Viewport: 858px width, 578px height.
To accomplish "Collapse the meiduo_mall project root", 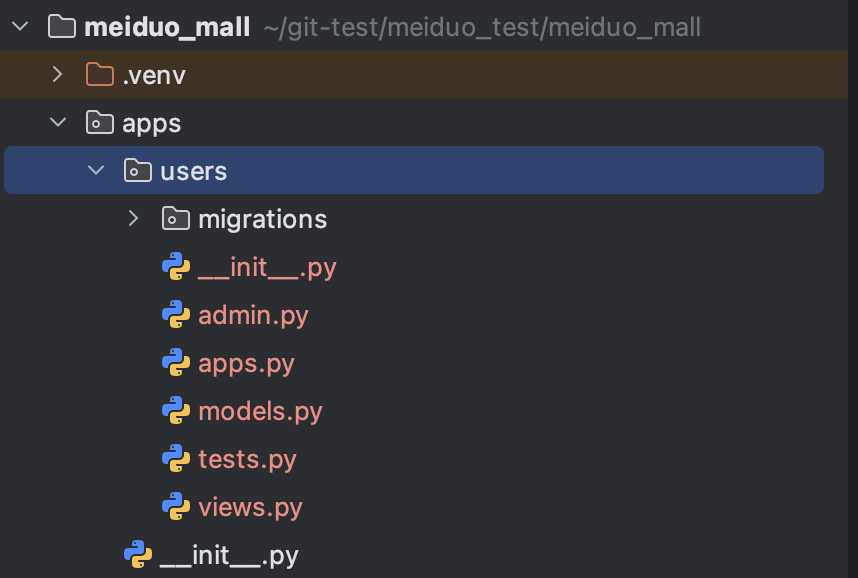I will click(x=20, y=27).
